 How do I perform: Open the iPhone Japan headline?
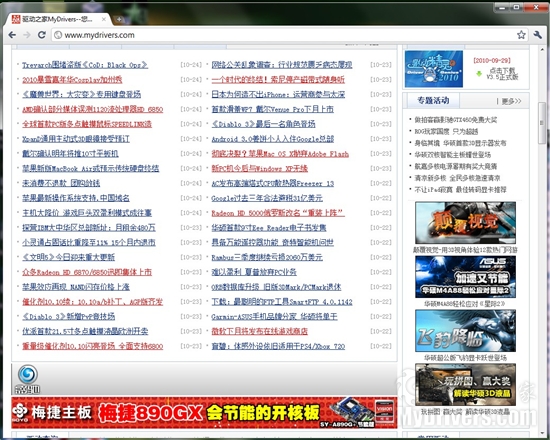pyautogui.click(x=278, y=94)
